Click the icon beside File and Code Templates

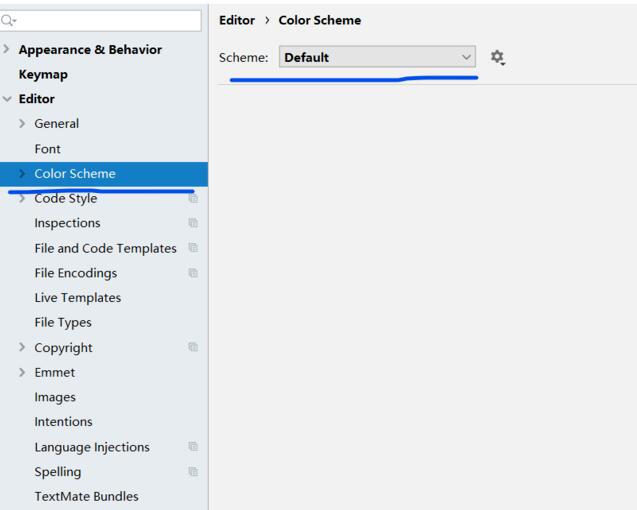point(193,248)
